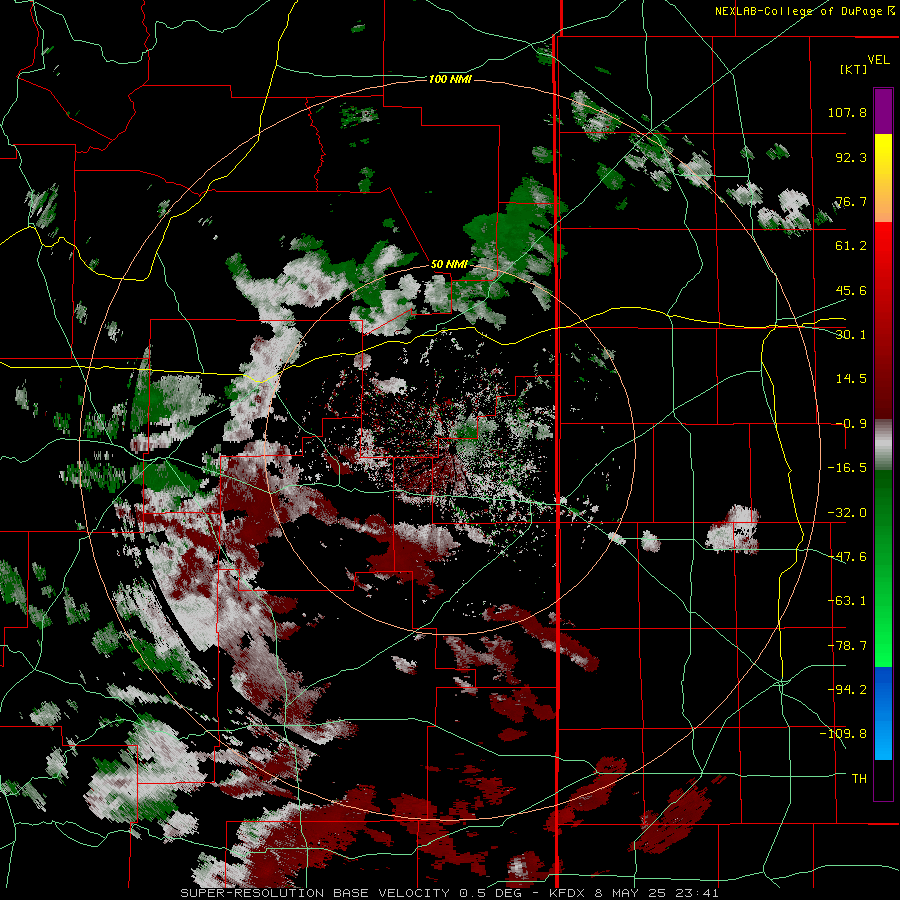Select the -0.9 legend value
The height and width of the screenshot is (900, 900).
click(851, 424)
